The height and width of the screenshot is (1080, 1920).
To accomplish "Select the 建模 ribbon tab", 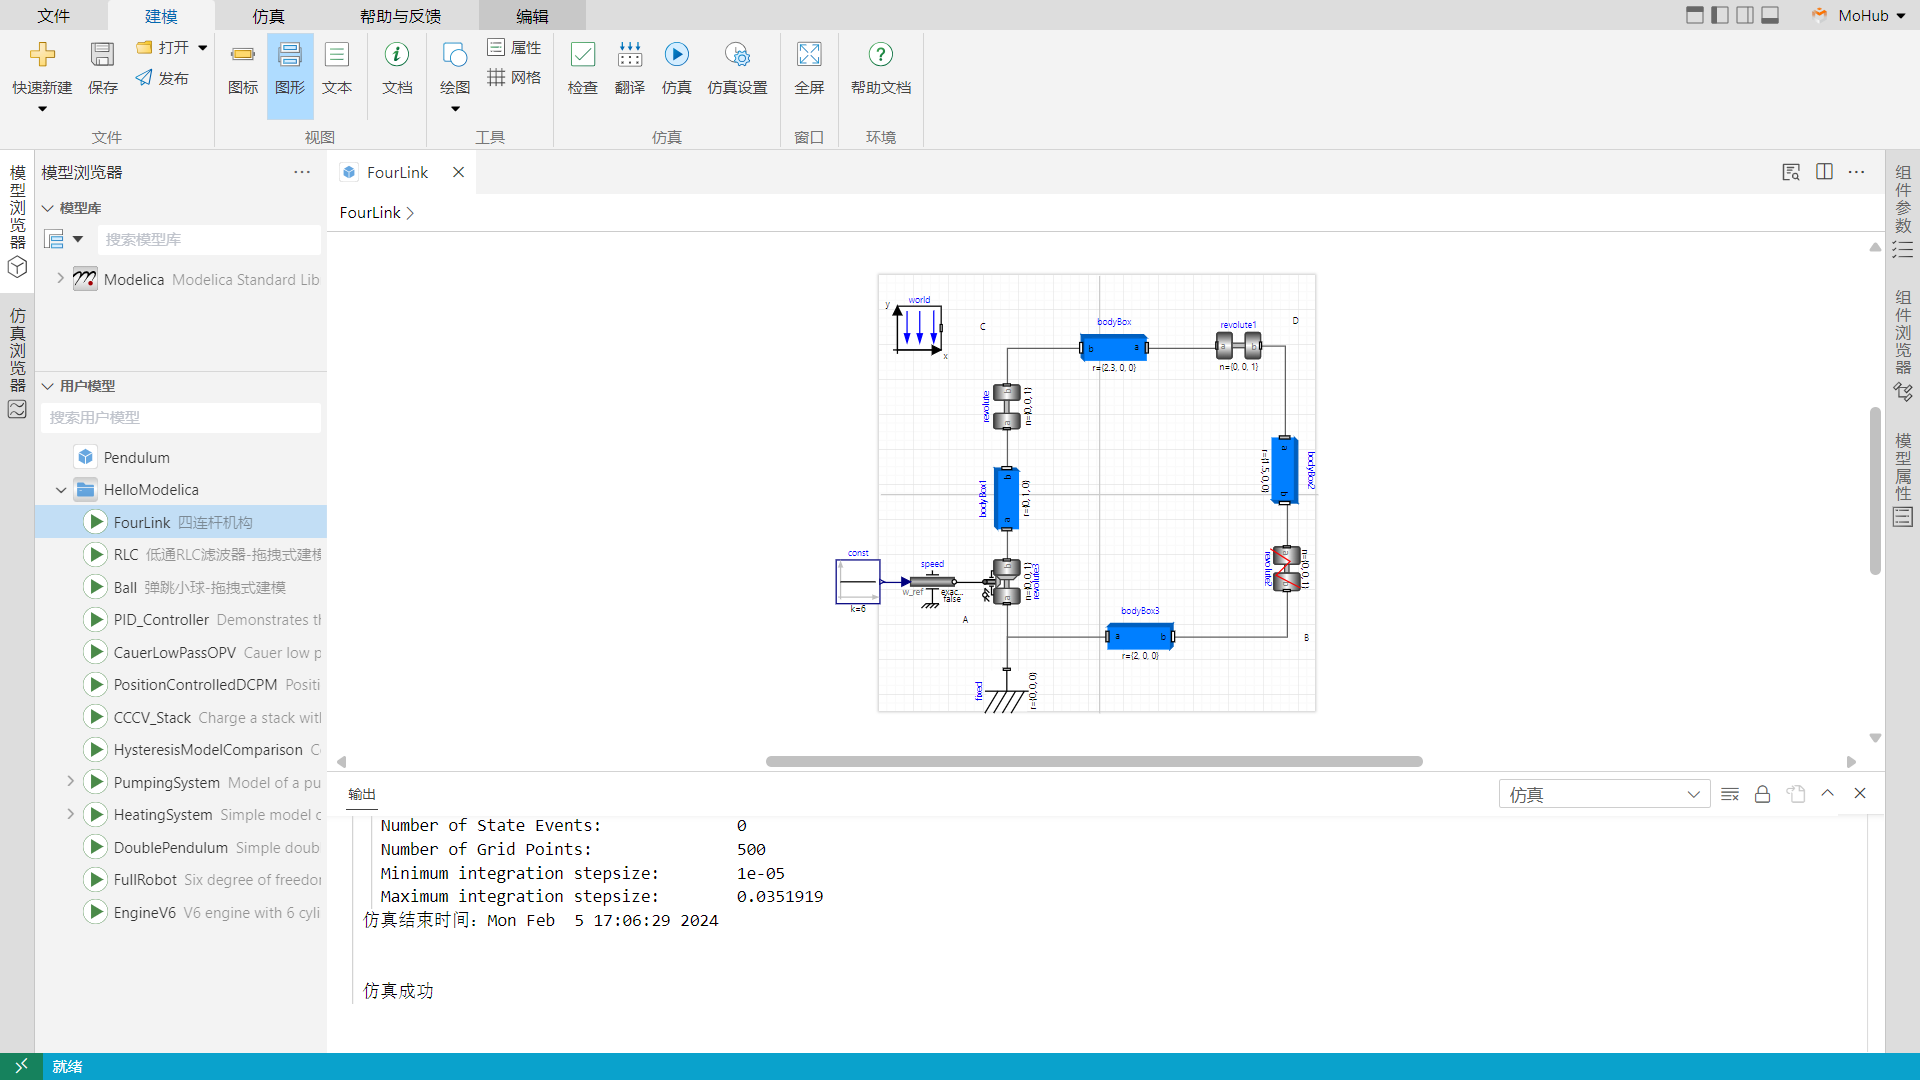I will tap(161, 16).
